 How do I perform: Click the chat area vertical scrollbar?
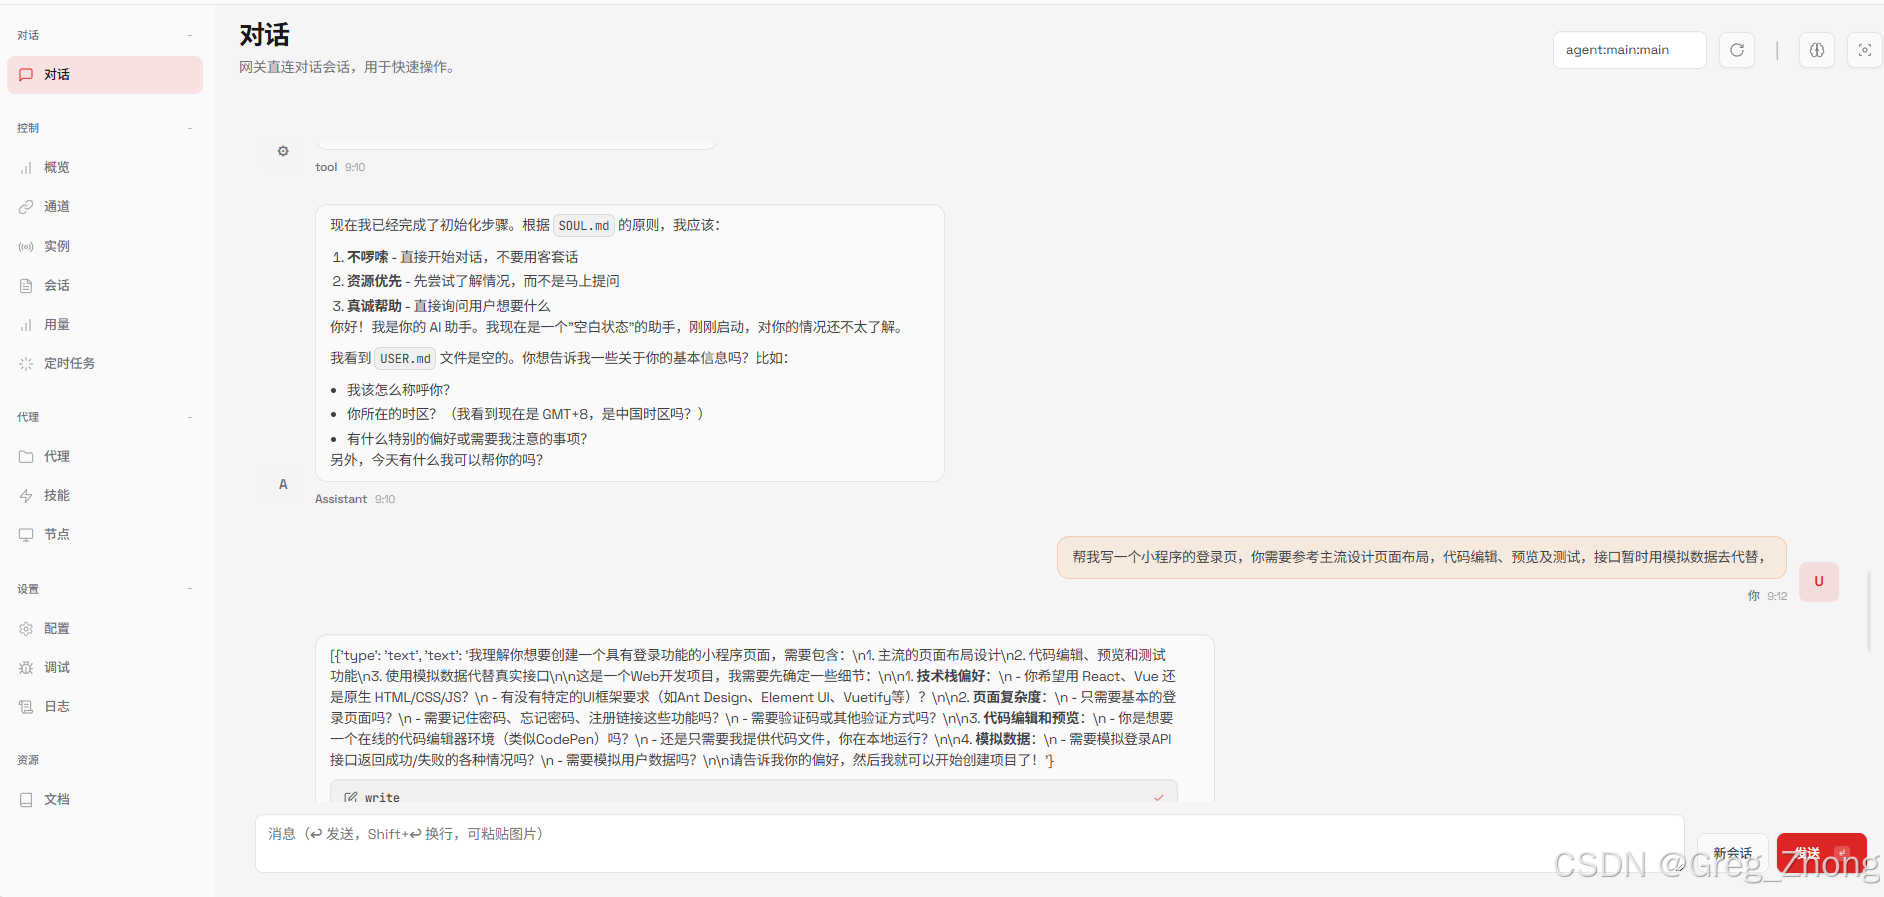pyautogui.click(x=1869, y=611)
